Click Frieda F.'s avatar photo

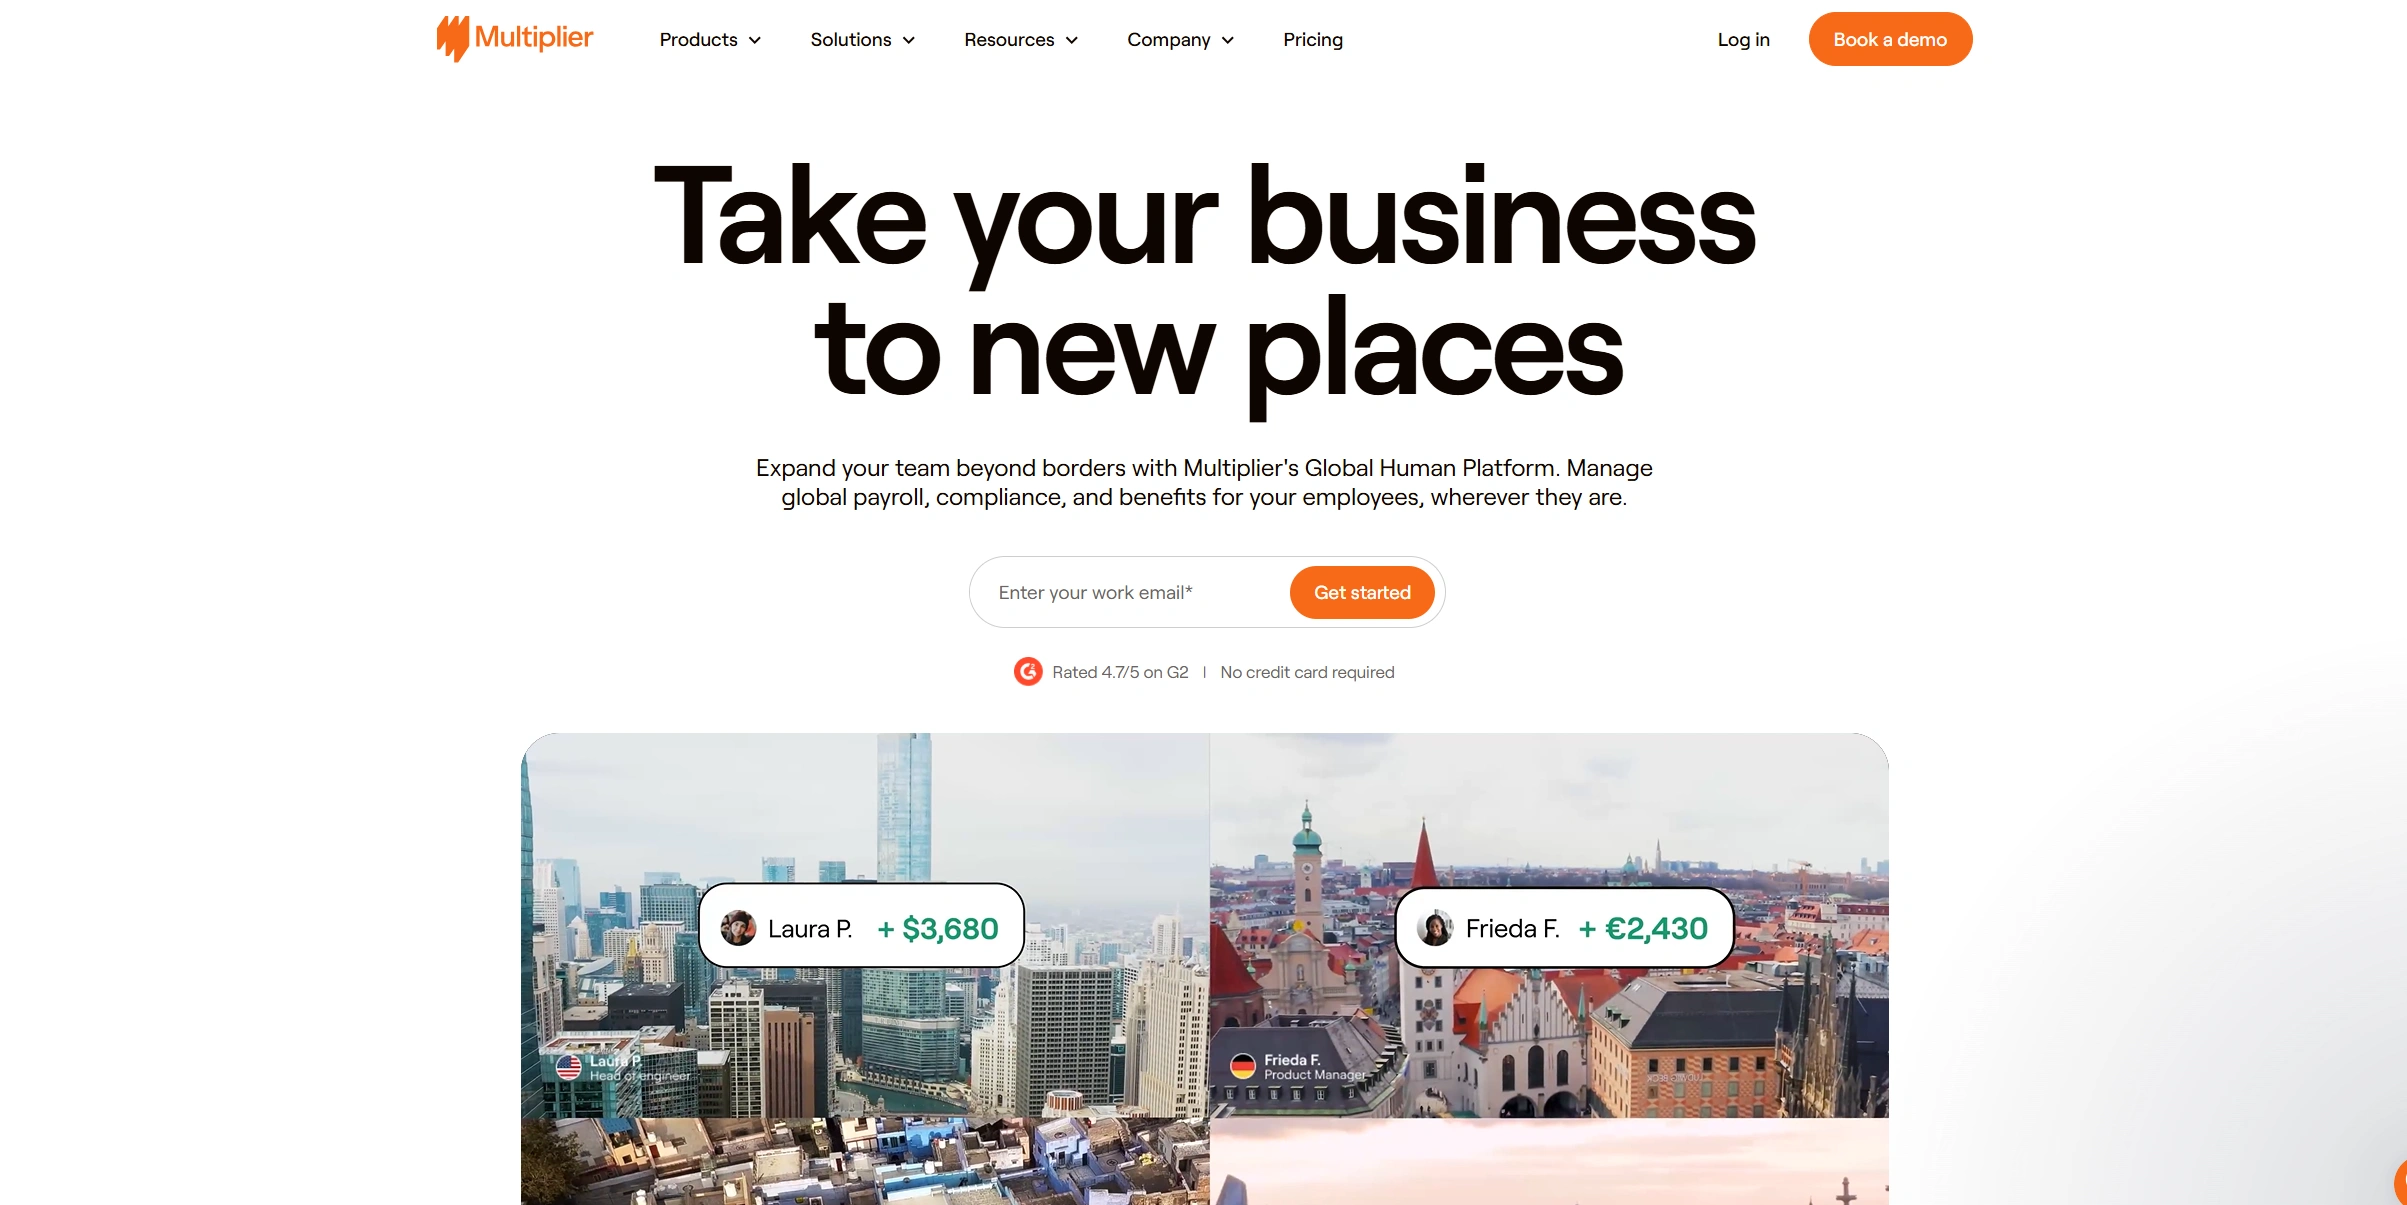[1435, 928]
